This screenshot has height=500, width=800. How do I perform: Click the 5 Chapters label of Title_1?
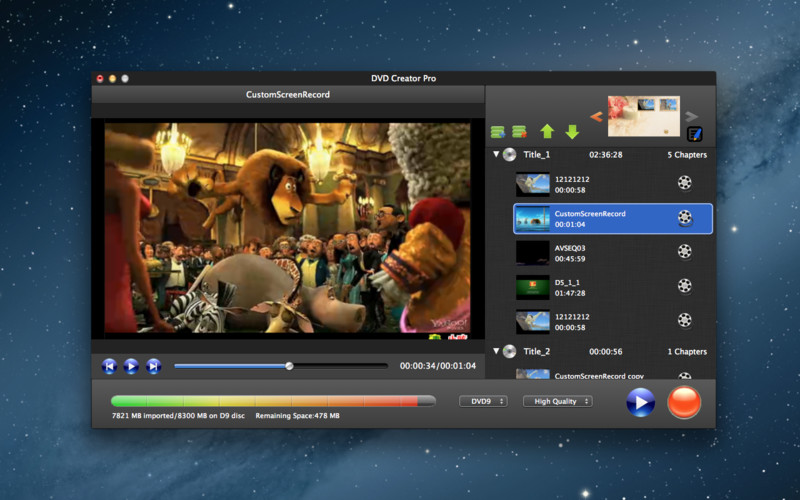[687, 155]
